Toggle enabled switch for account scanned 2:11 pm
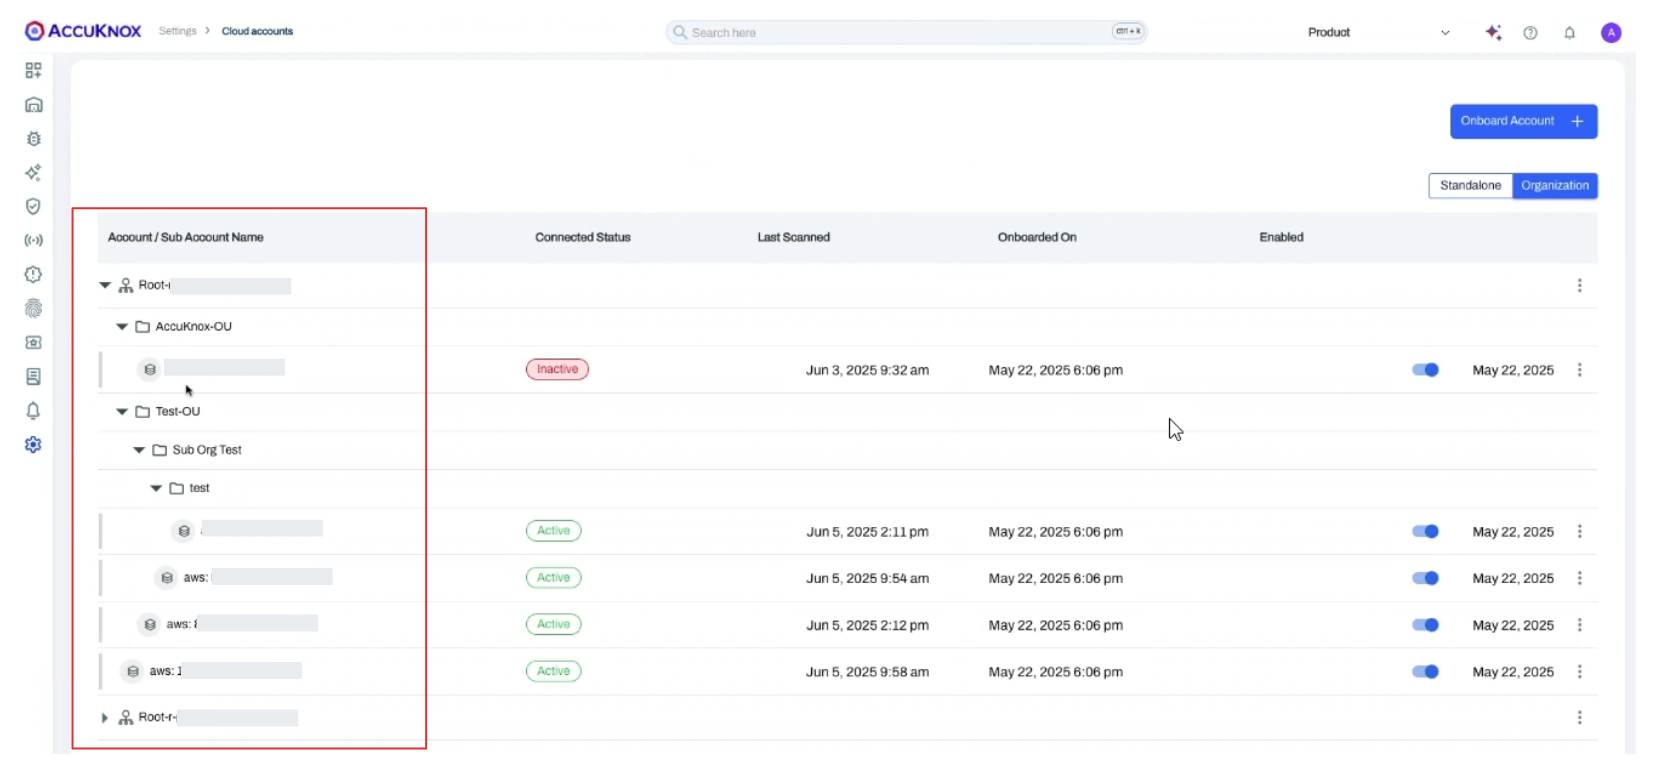The height and width of the screenshot is (774, 1656). [1425, 531]
